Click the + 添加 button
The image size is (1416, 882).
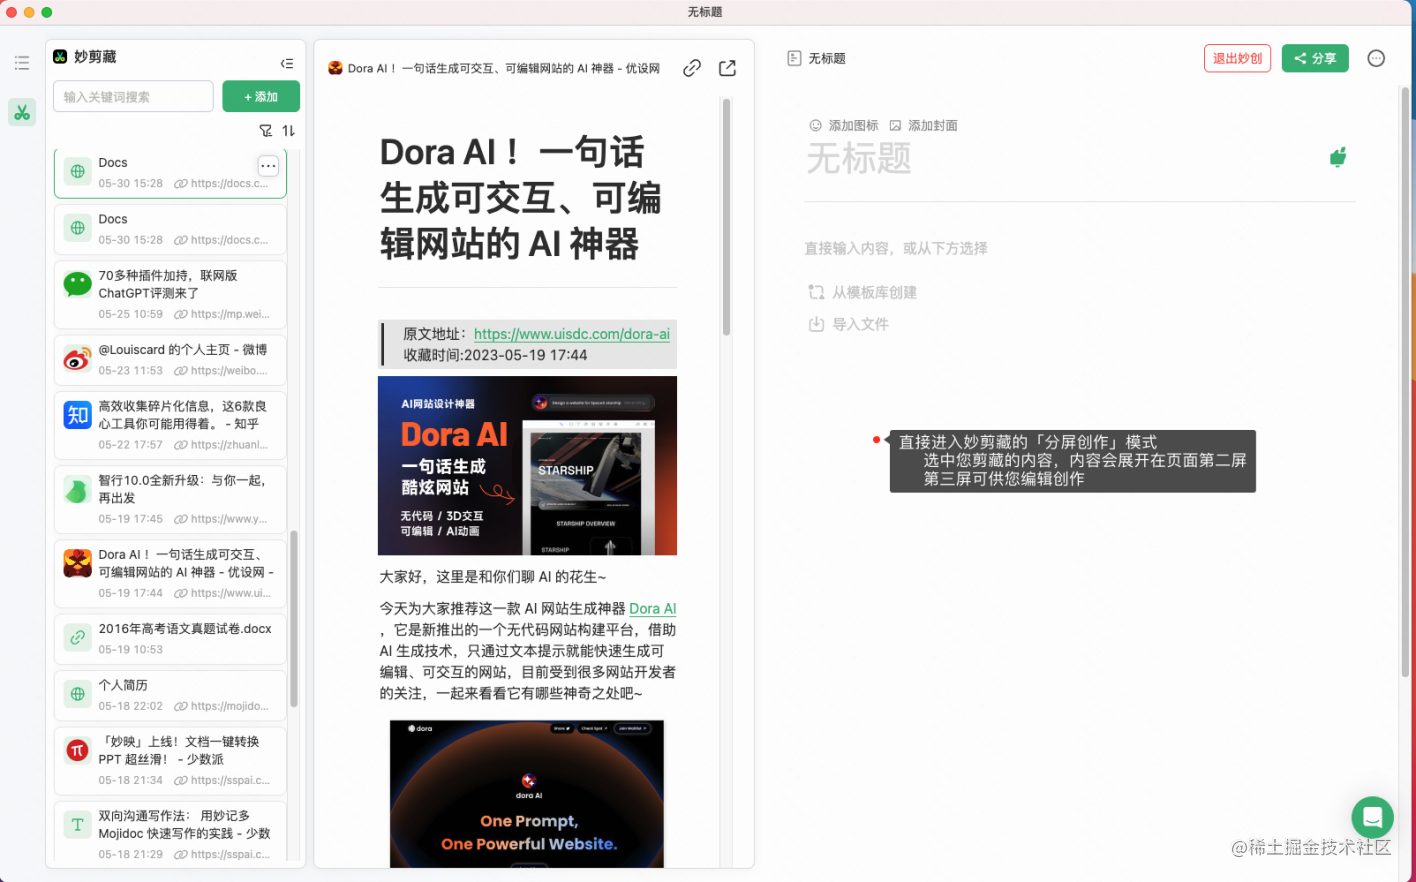pyautogui.click(x=261, y=96)
